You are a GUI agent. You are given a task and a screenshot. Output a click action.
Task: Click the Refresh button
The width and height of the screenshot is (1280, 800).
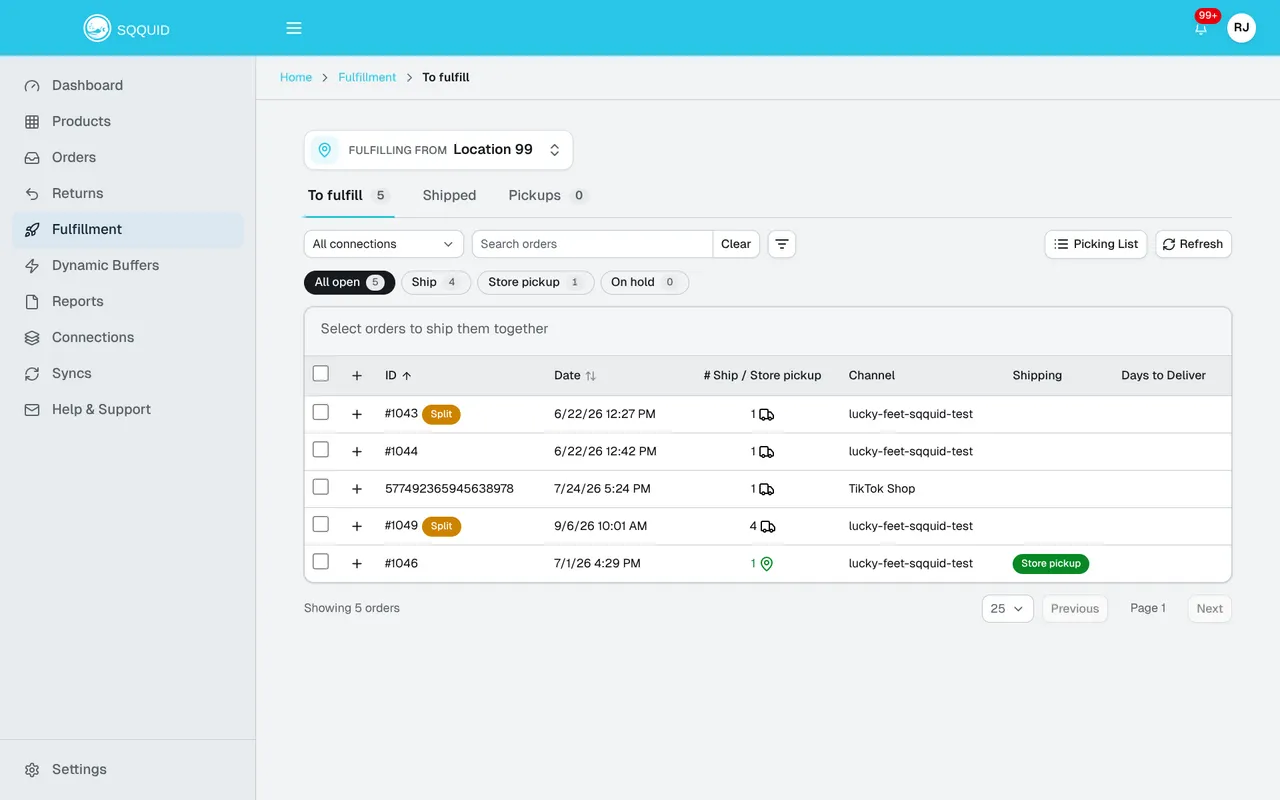(1193, 244)
